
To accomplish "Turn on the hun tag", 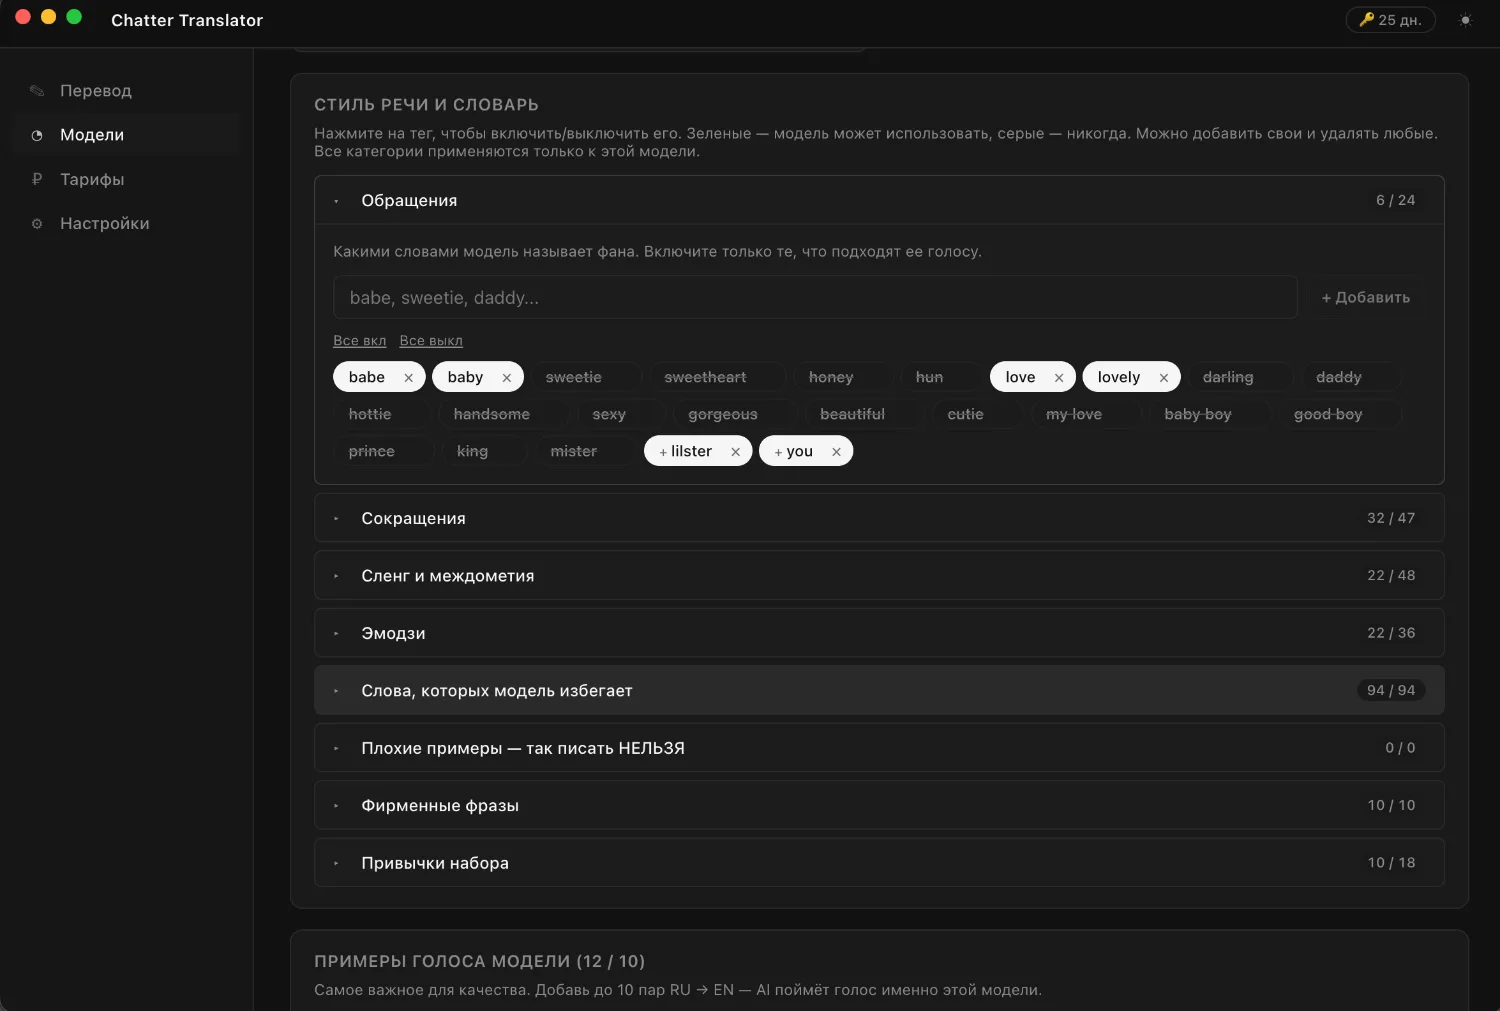I will pos(940,377).
